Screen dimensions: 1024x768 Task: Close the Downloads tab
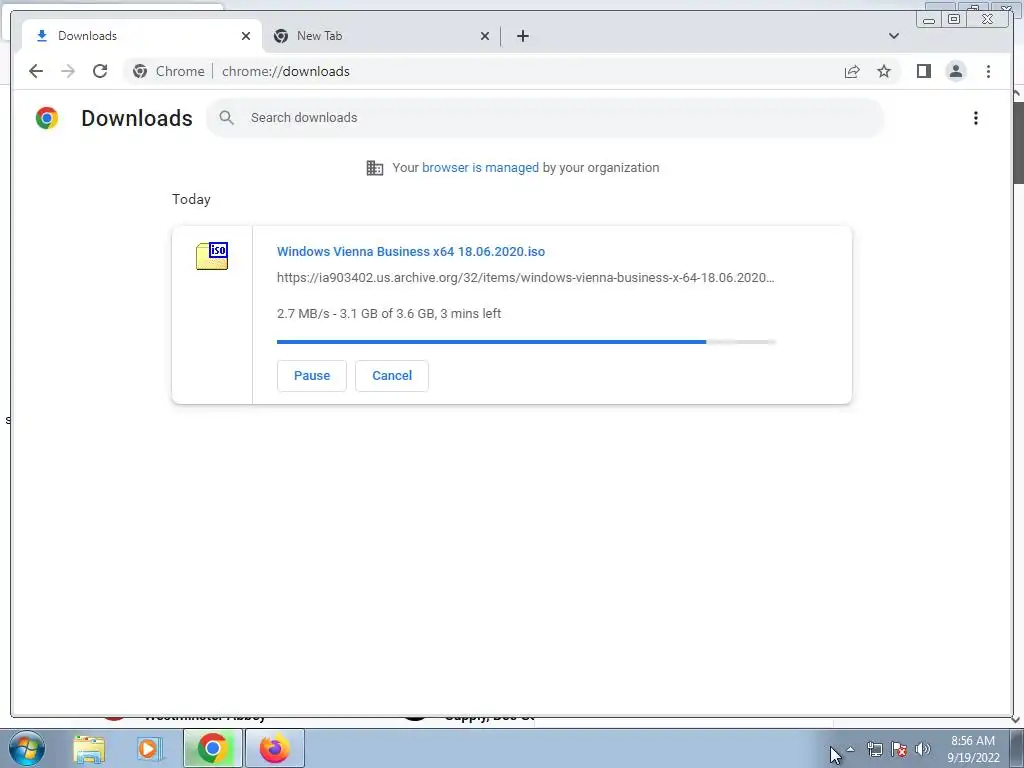(246, 36)
